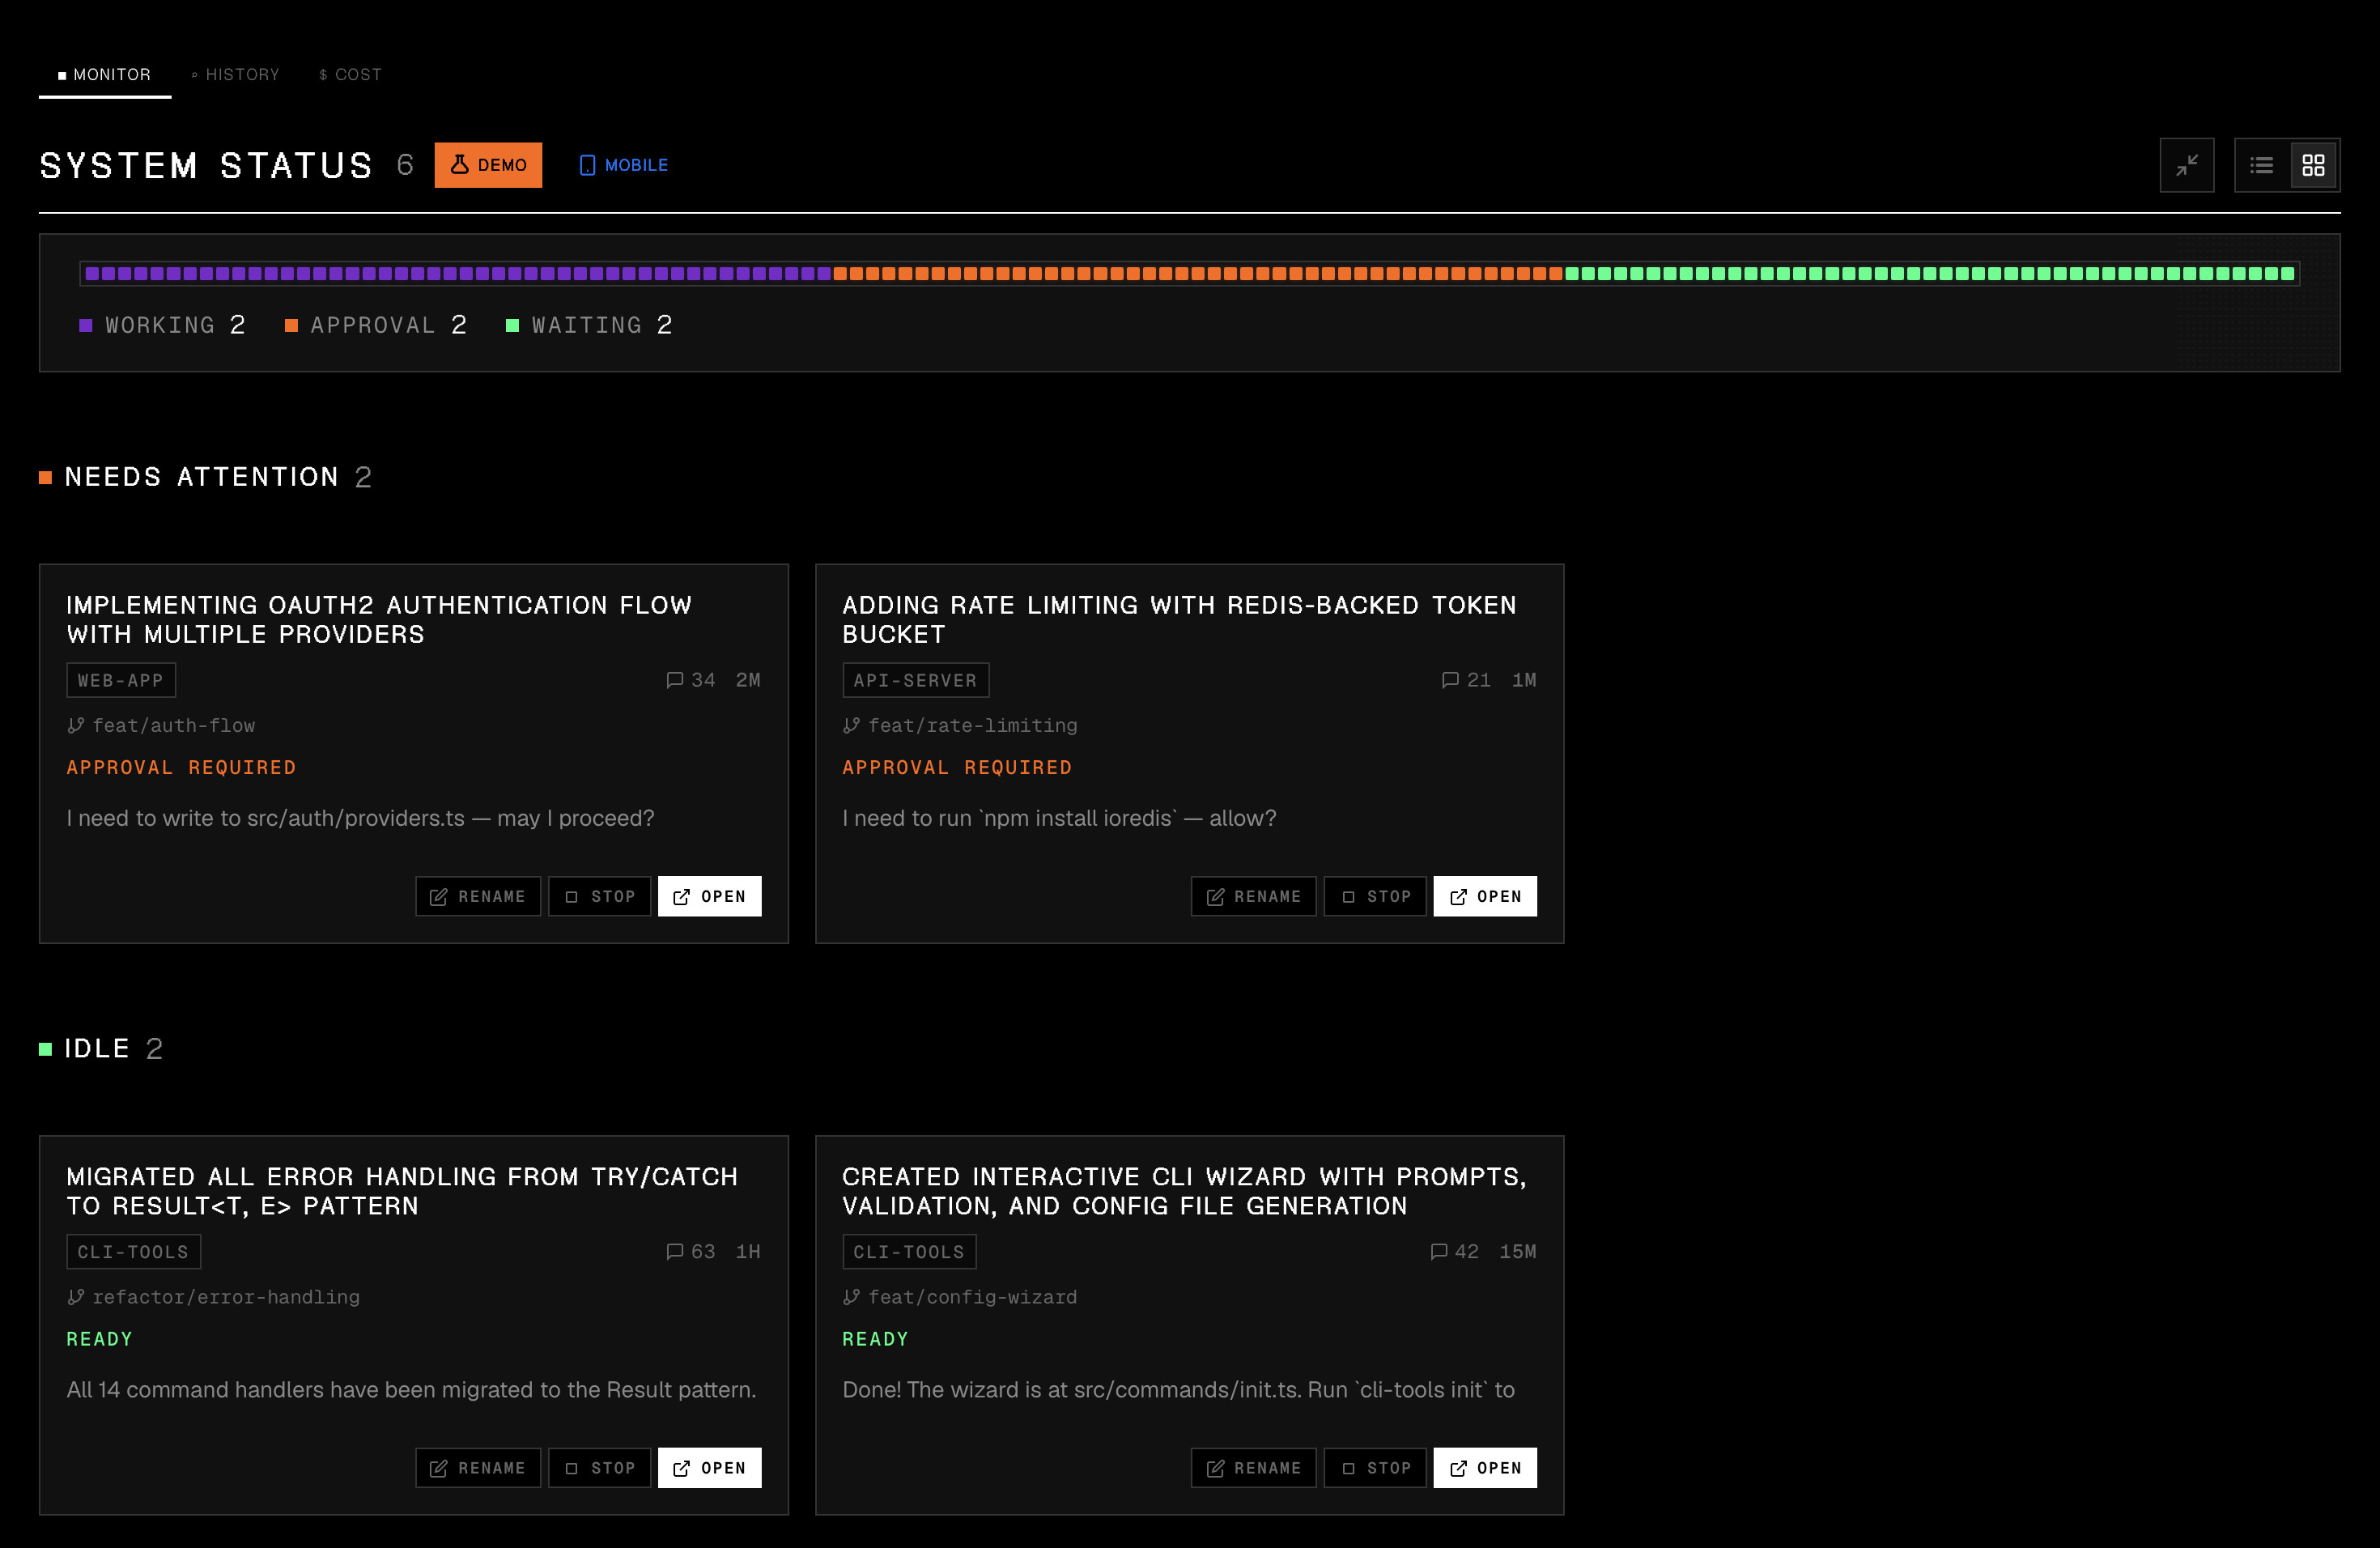
Task: Click the API-SERVER project tag
Action: click(915, 680)
